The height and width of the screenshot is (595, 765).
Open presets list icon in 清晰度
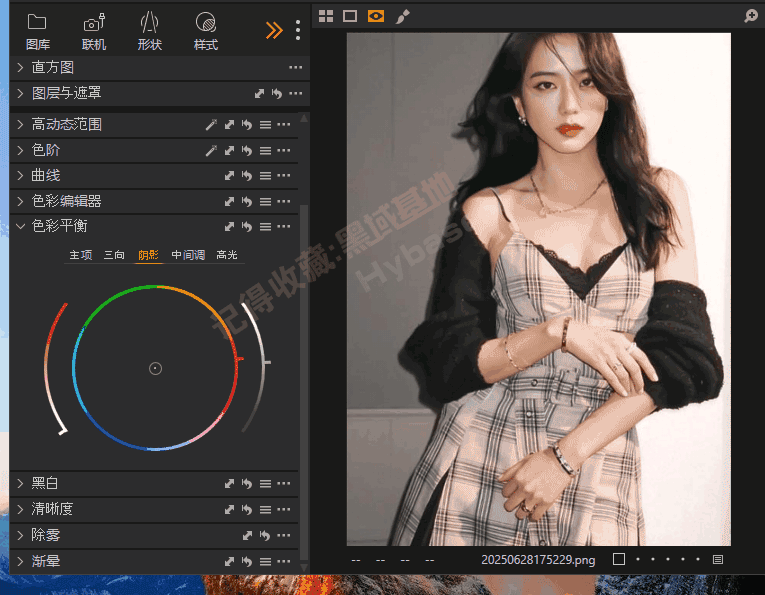coord(265,510)
